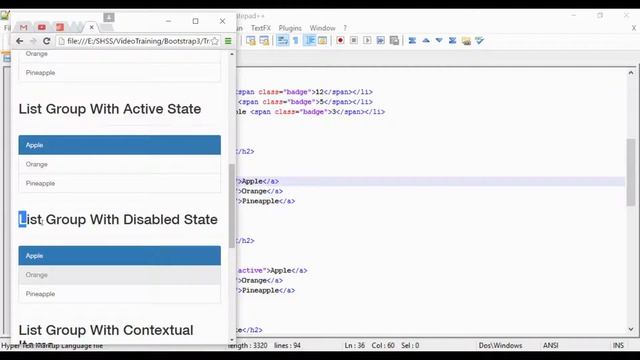Open the Plugins menu in Notepad++

pos(290,28)
